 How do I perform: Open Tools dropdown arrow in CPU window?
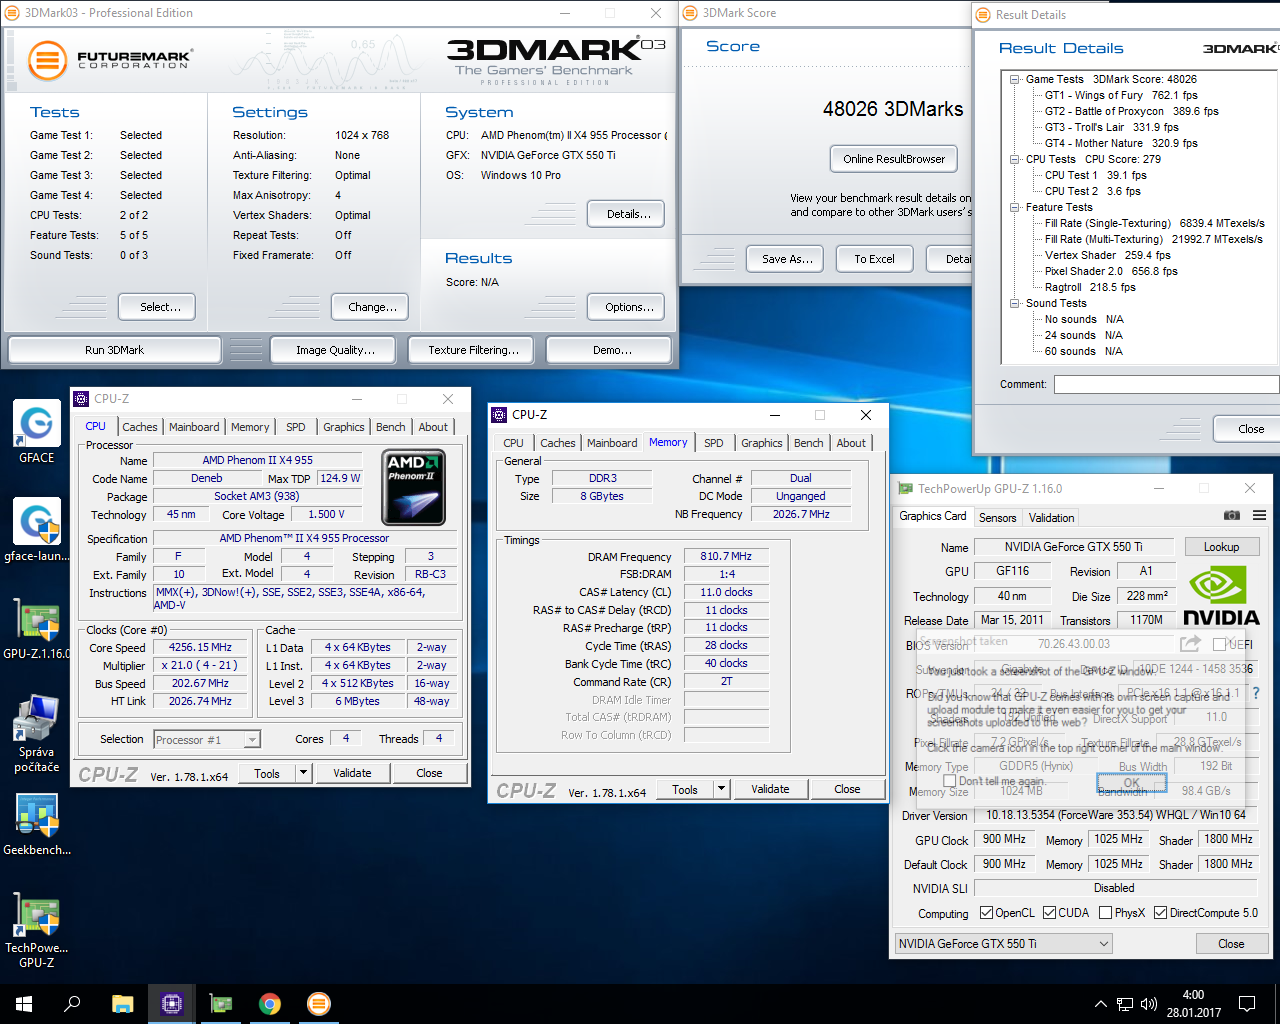[x=304, y=773]
